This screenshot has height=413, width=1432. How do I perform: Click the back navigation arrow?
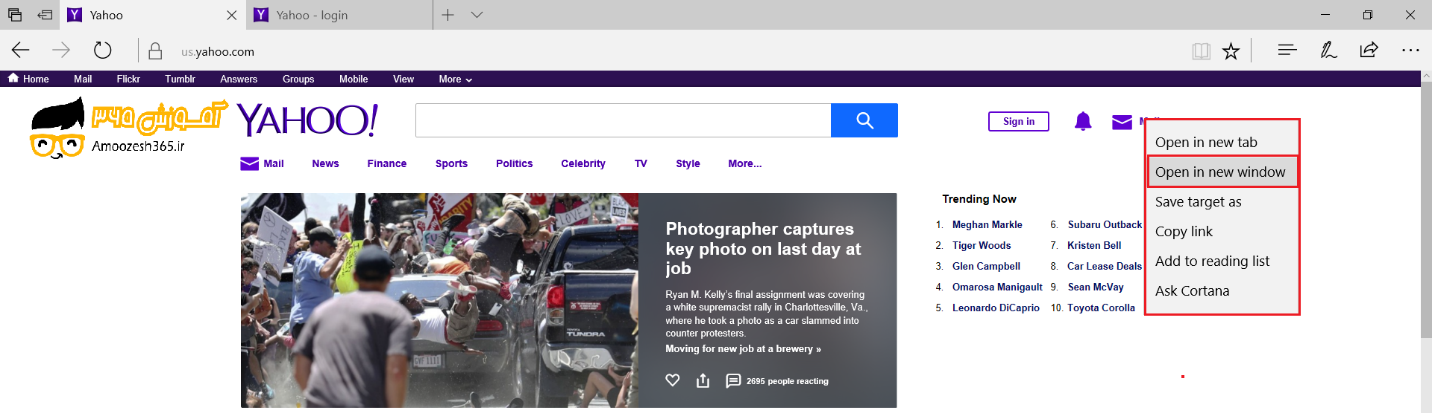pos(21,51)
